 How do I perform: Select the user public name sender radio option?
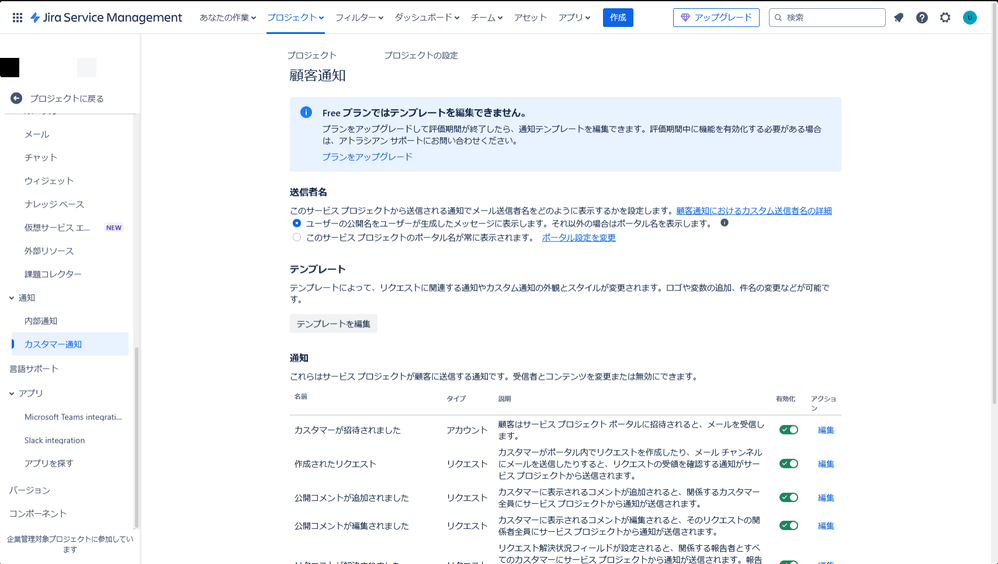click(297, 223)
